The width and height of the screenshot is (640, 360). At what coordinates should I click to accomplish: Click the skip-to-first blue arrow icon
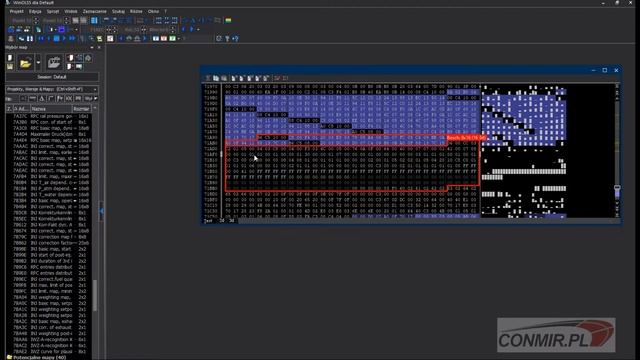[40, 39]
